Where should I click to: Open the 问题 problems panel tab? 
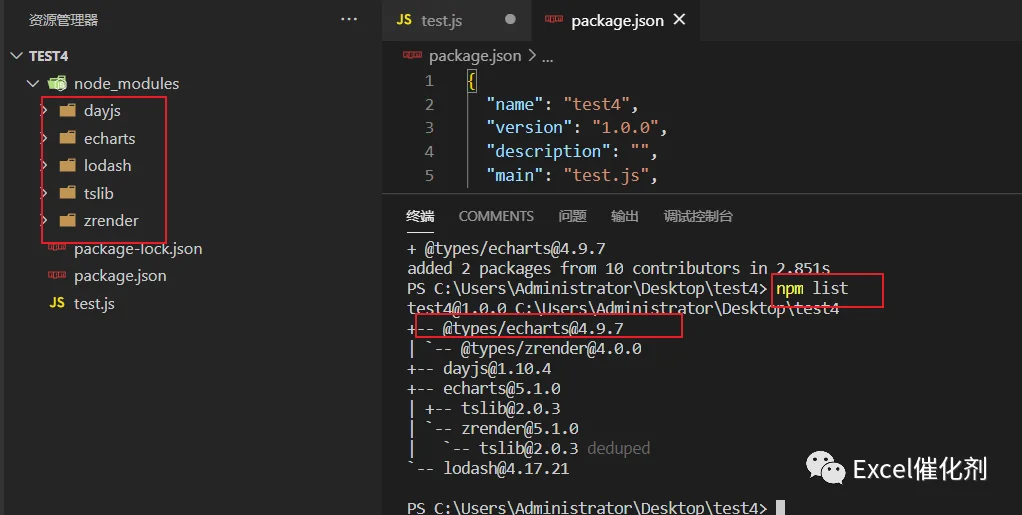[x=572, y=216]
